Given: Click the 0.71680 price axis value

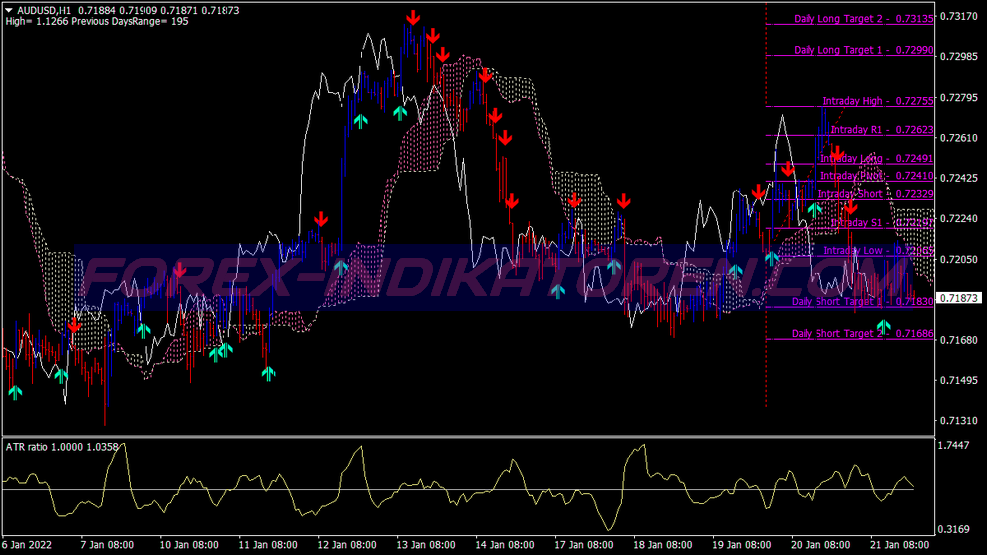Looking at the screenshot, I should 959,340.
